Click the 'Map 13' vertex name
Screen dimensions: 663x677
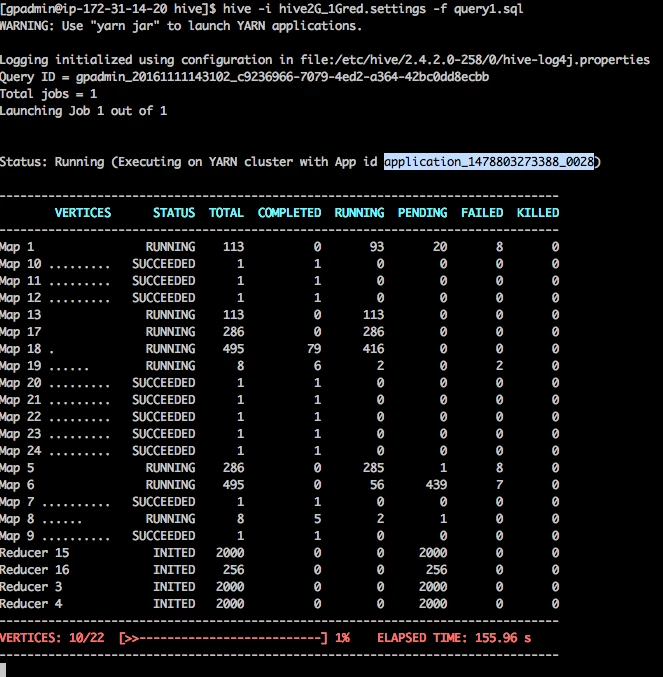coord(21,315)
